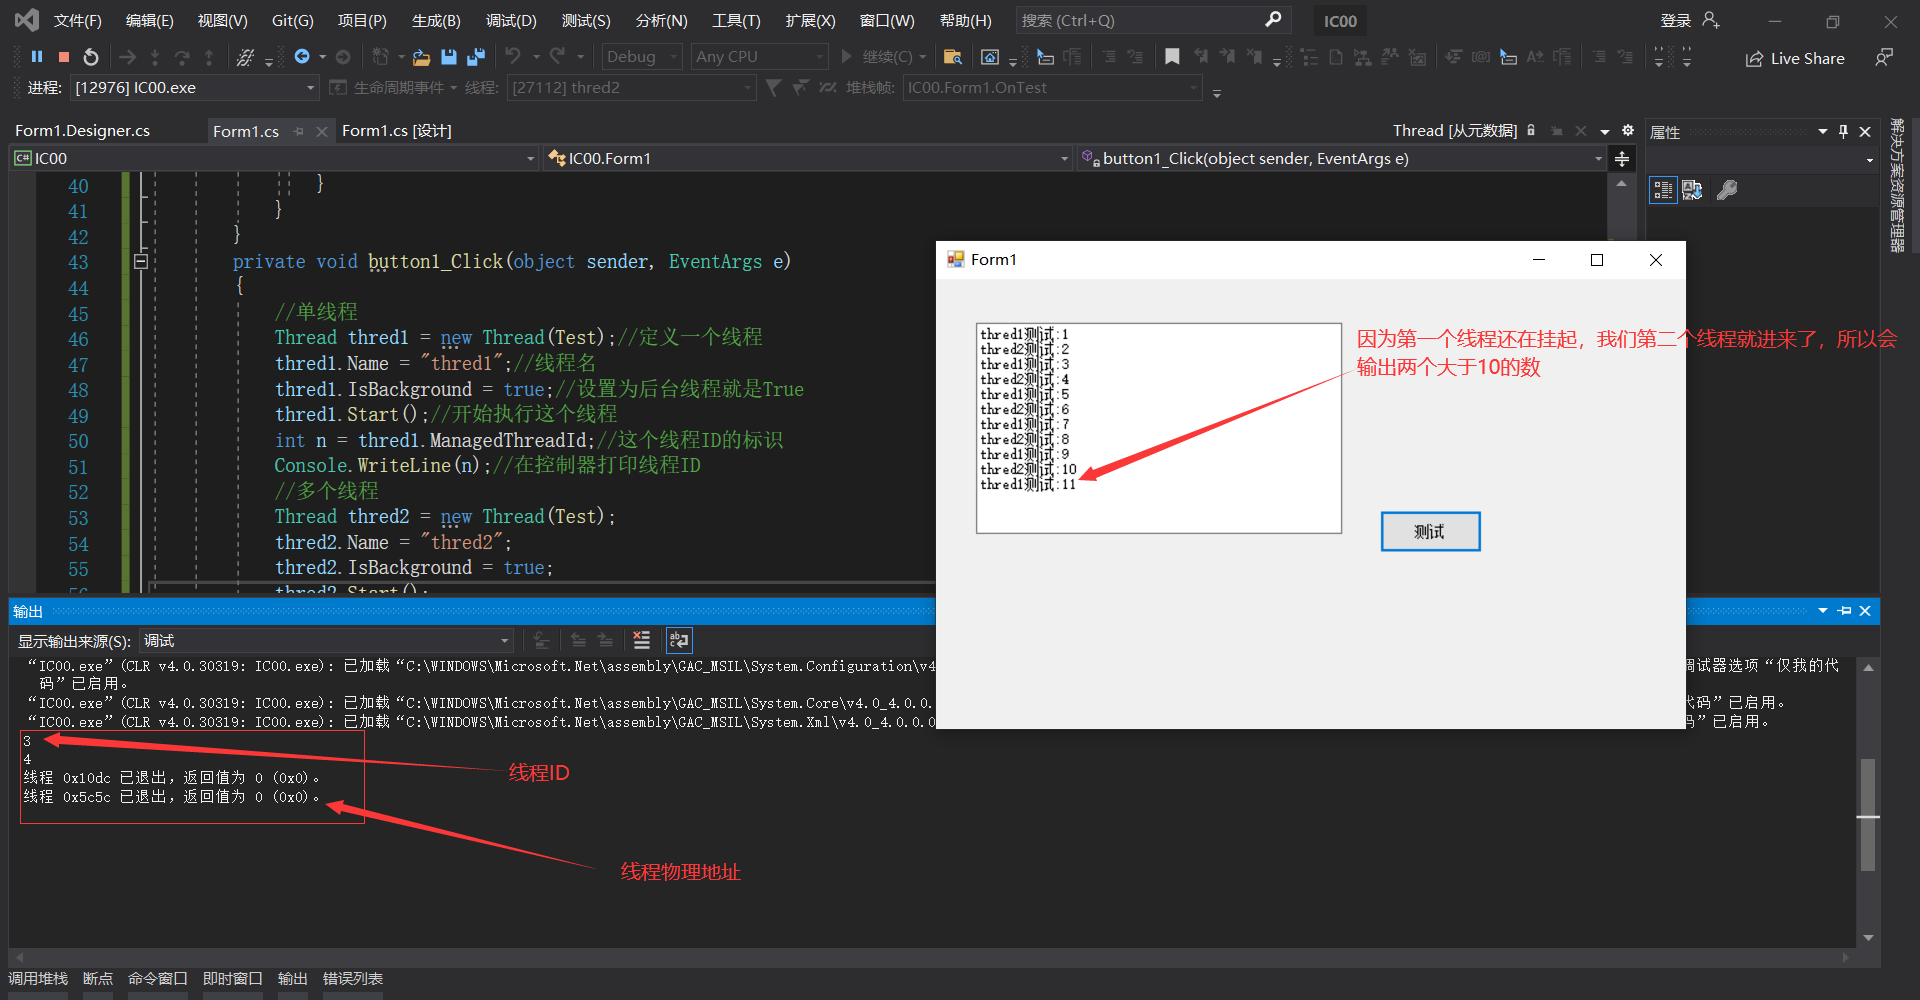Step Into the next statement
This screenshot has width=1920, height=1000.
tap(155, 56)
